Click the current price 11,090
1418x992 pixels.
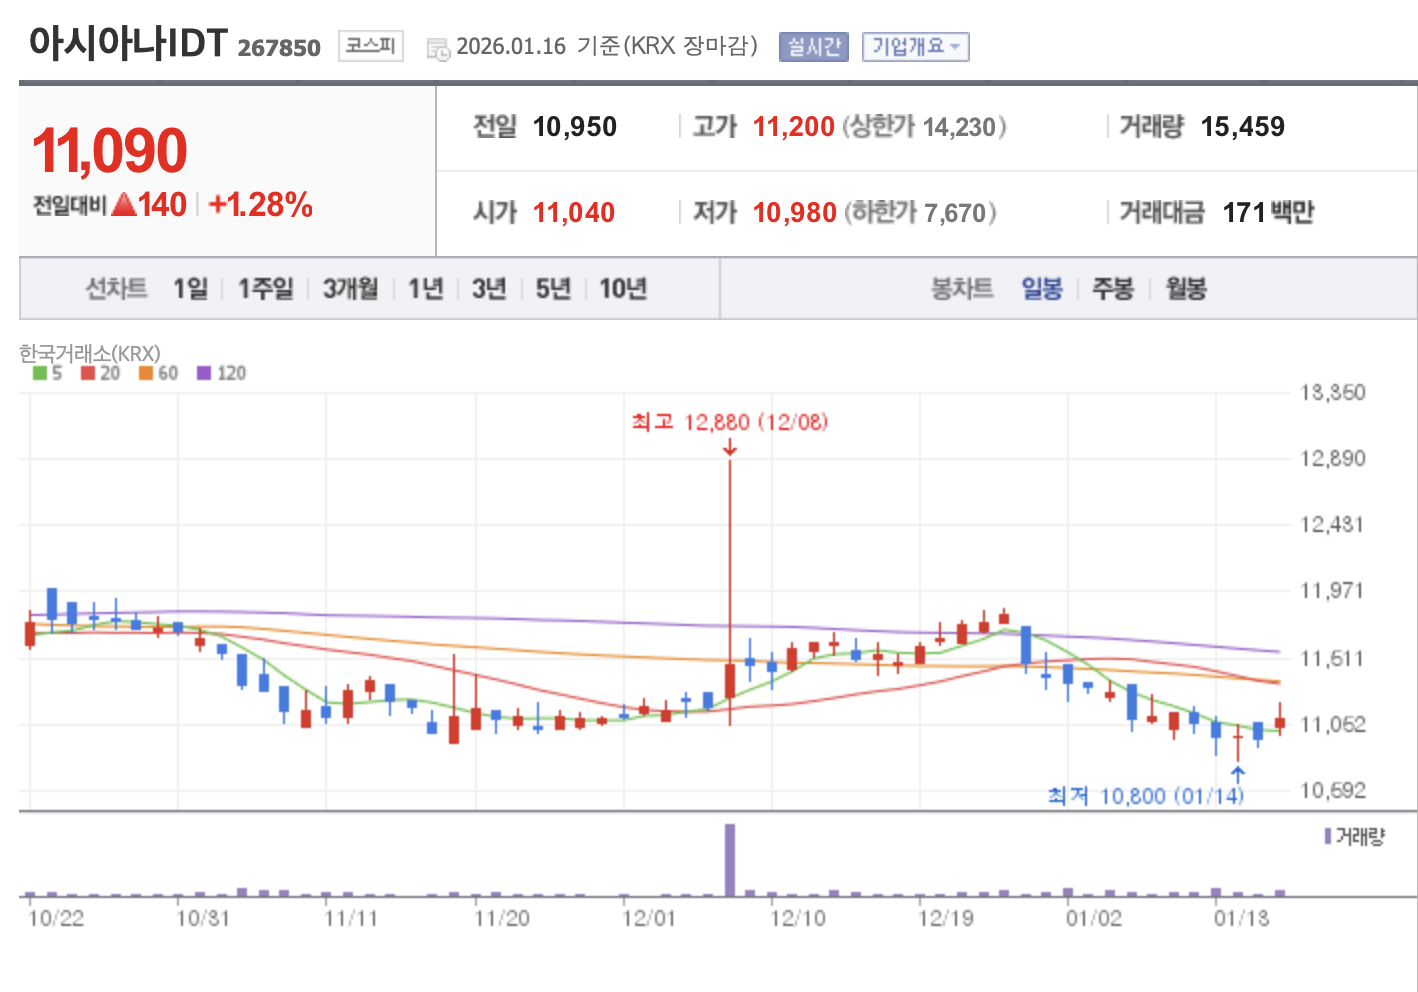click(x=110, y=151)
